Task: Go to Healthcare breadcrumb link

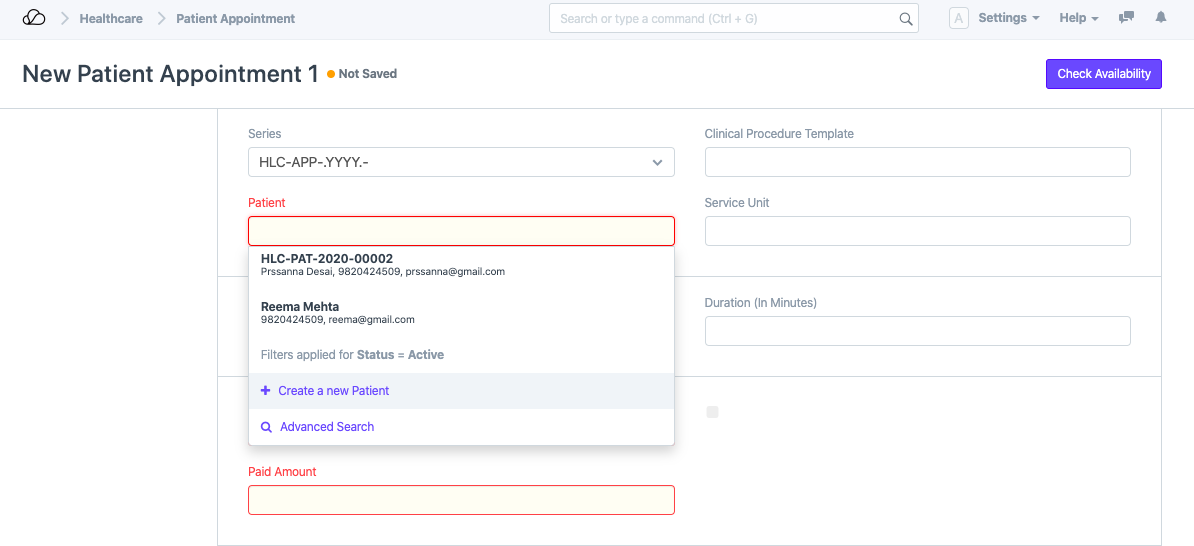Action: click(111, 18)
